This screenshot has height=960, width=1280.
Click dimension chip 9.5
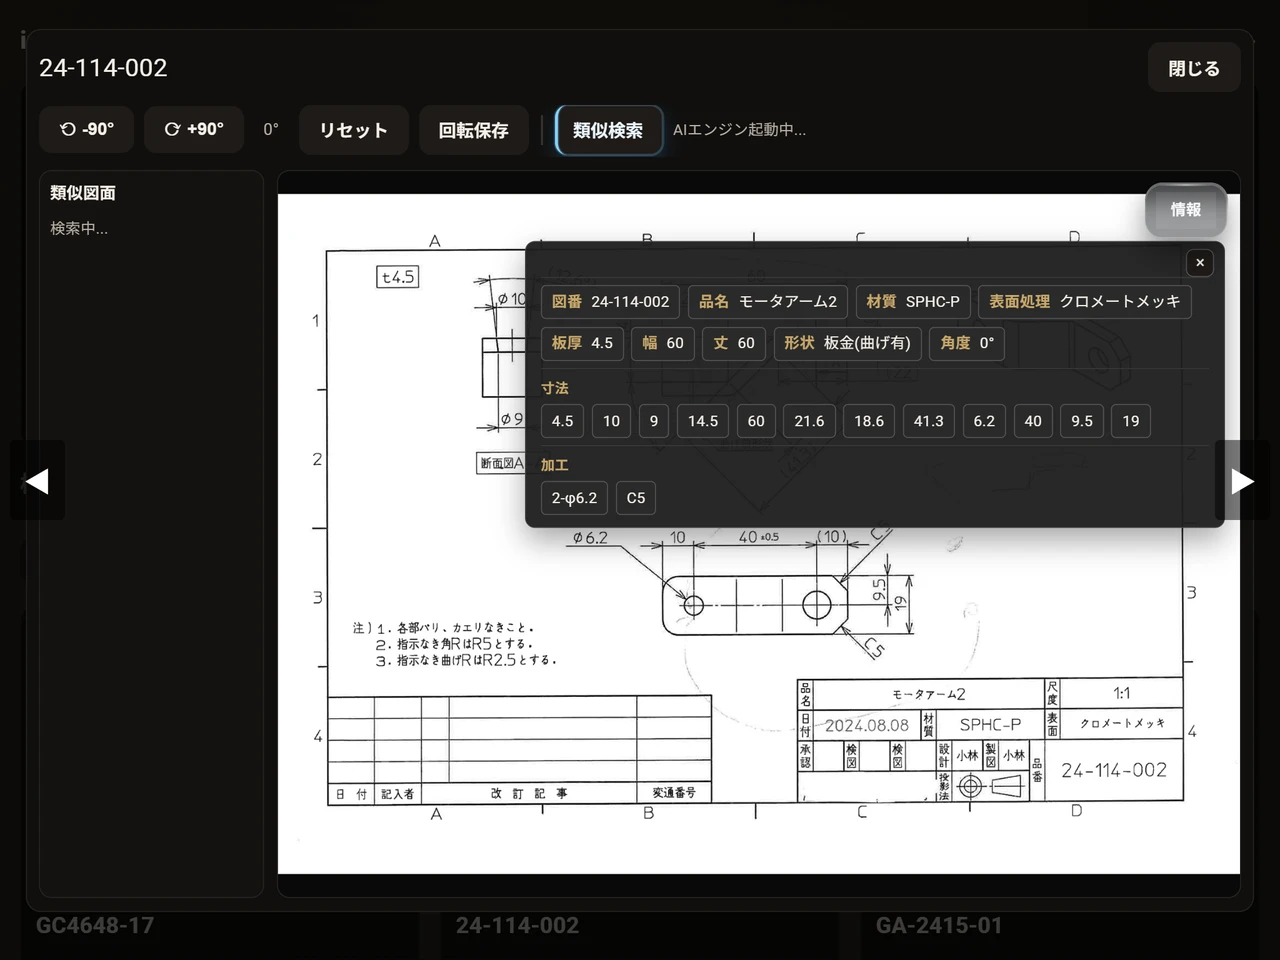1082,421
